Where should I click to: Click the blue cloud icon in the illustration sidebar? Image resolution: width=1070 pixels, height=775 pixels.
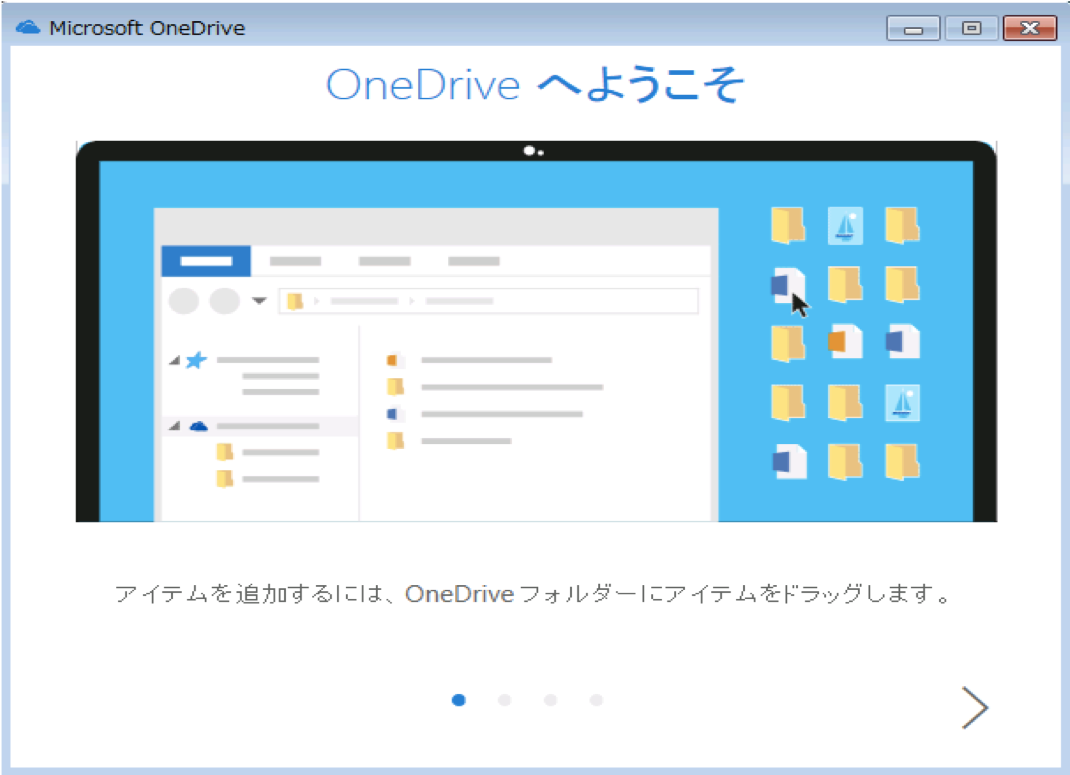point(197,424)
